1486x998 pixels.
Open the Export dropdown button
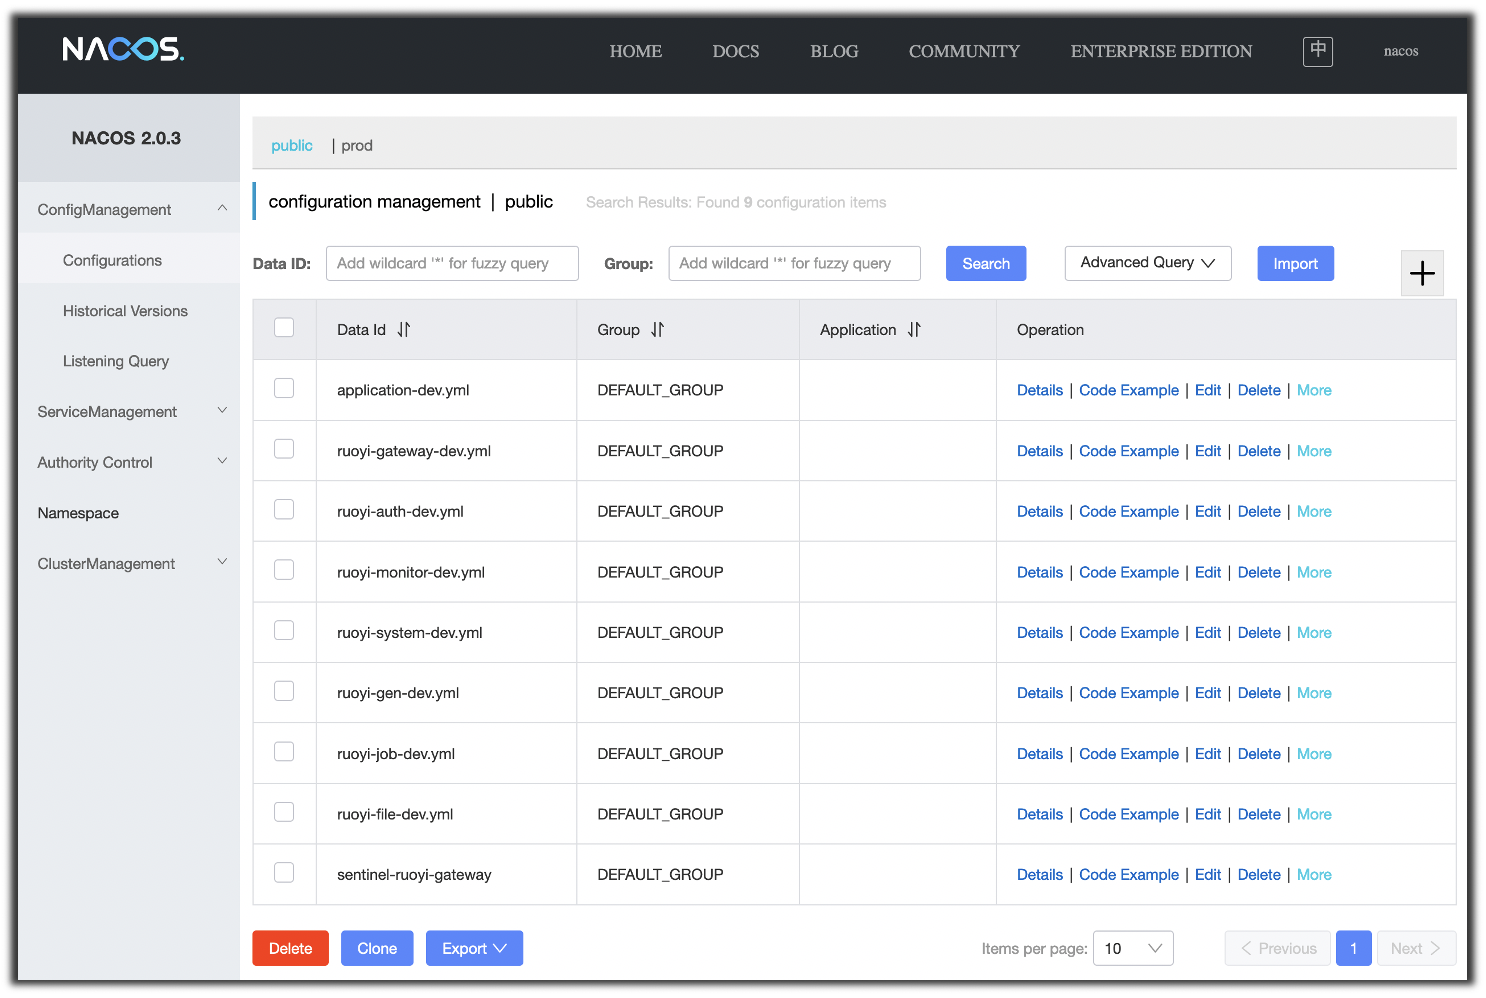[474, 948]
